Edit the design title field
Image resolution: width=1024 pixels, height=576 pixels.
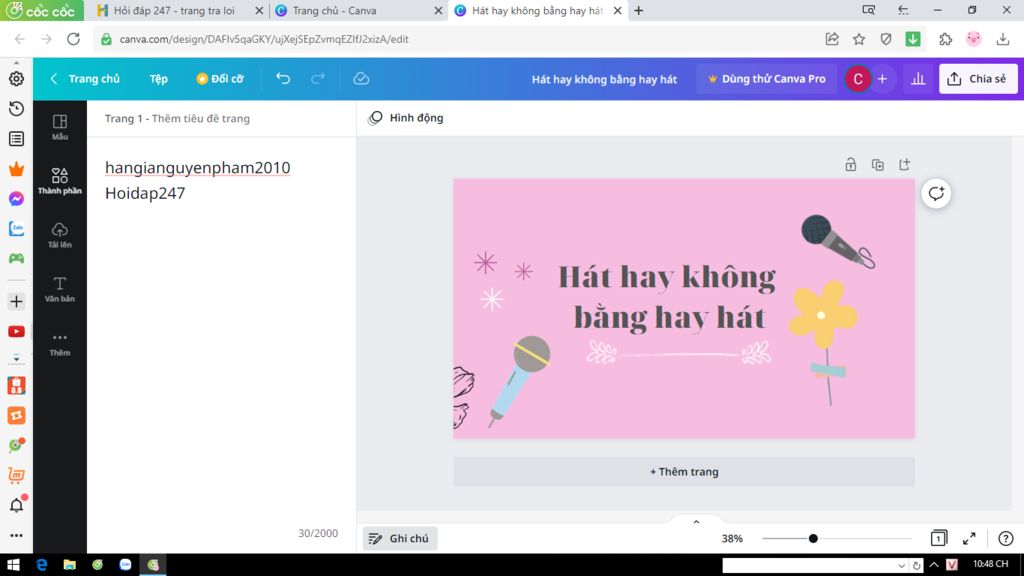604,79
